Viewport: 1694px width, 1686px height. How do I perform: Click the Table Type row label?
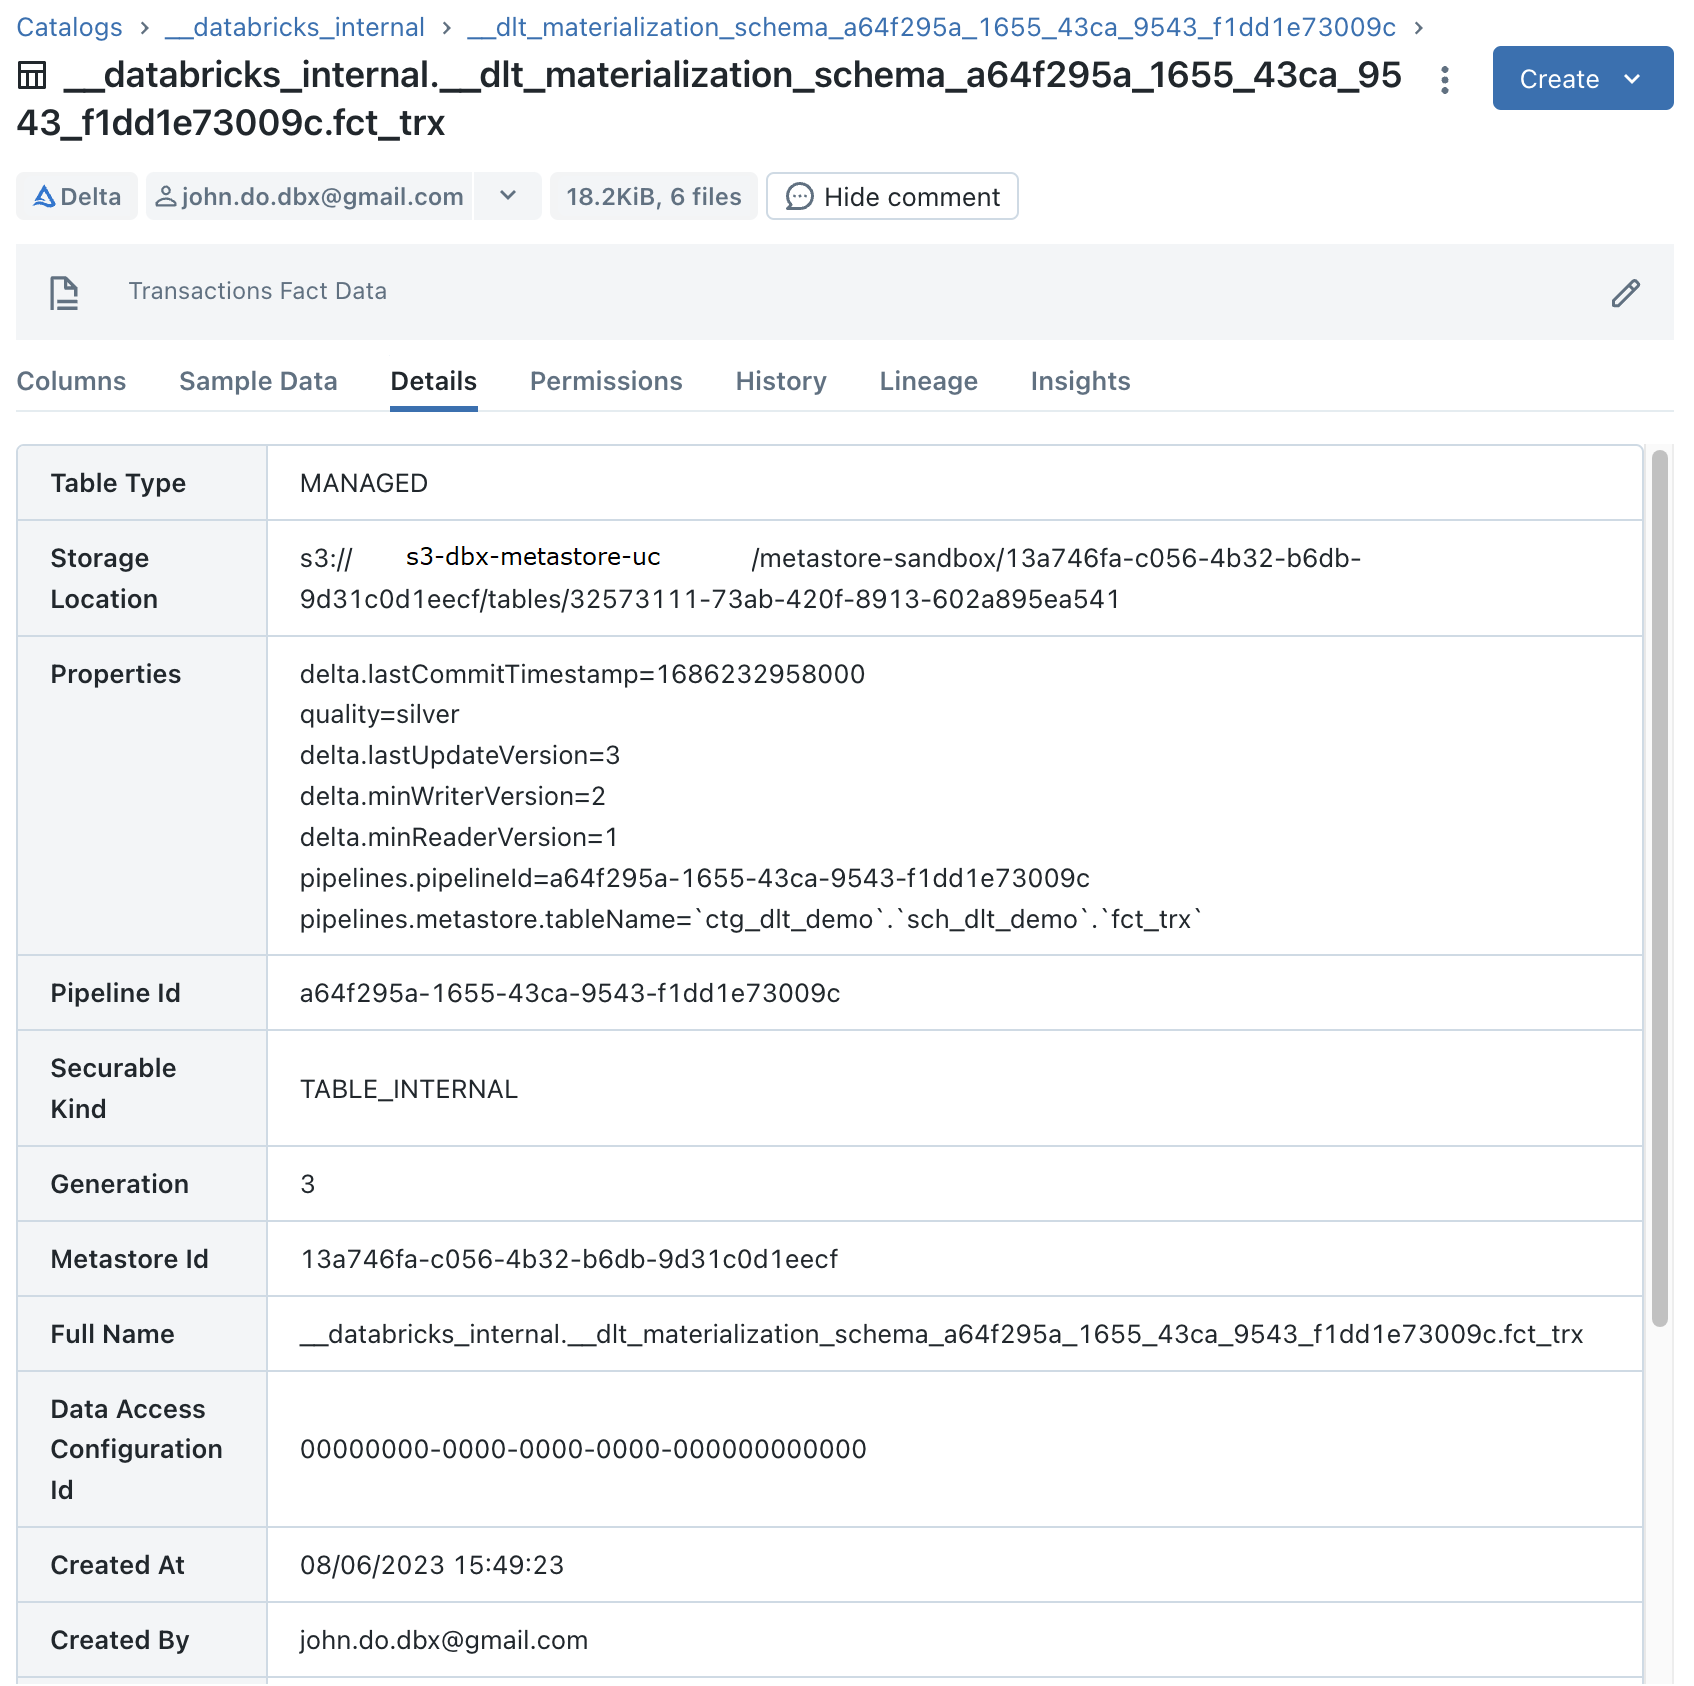point(118,483)
